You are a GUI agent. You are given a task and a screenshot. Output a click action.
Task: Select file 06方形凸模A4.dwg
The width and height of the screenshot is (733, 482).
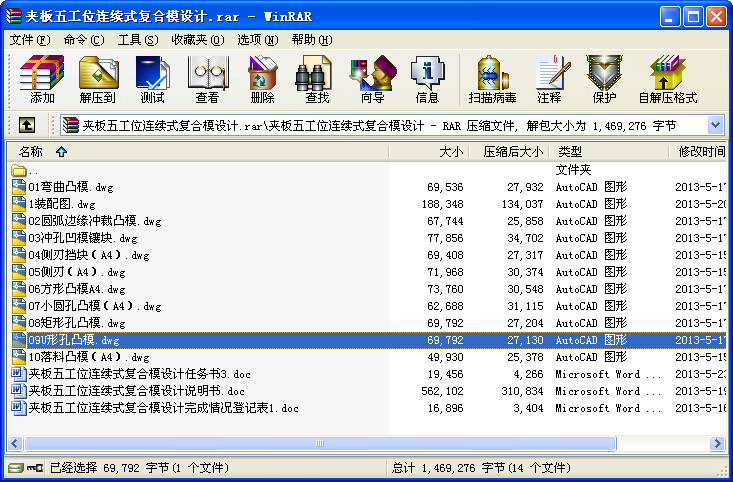click(77, 289)
